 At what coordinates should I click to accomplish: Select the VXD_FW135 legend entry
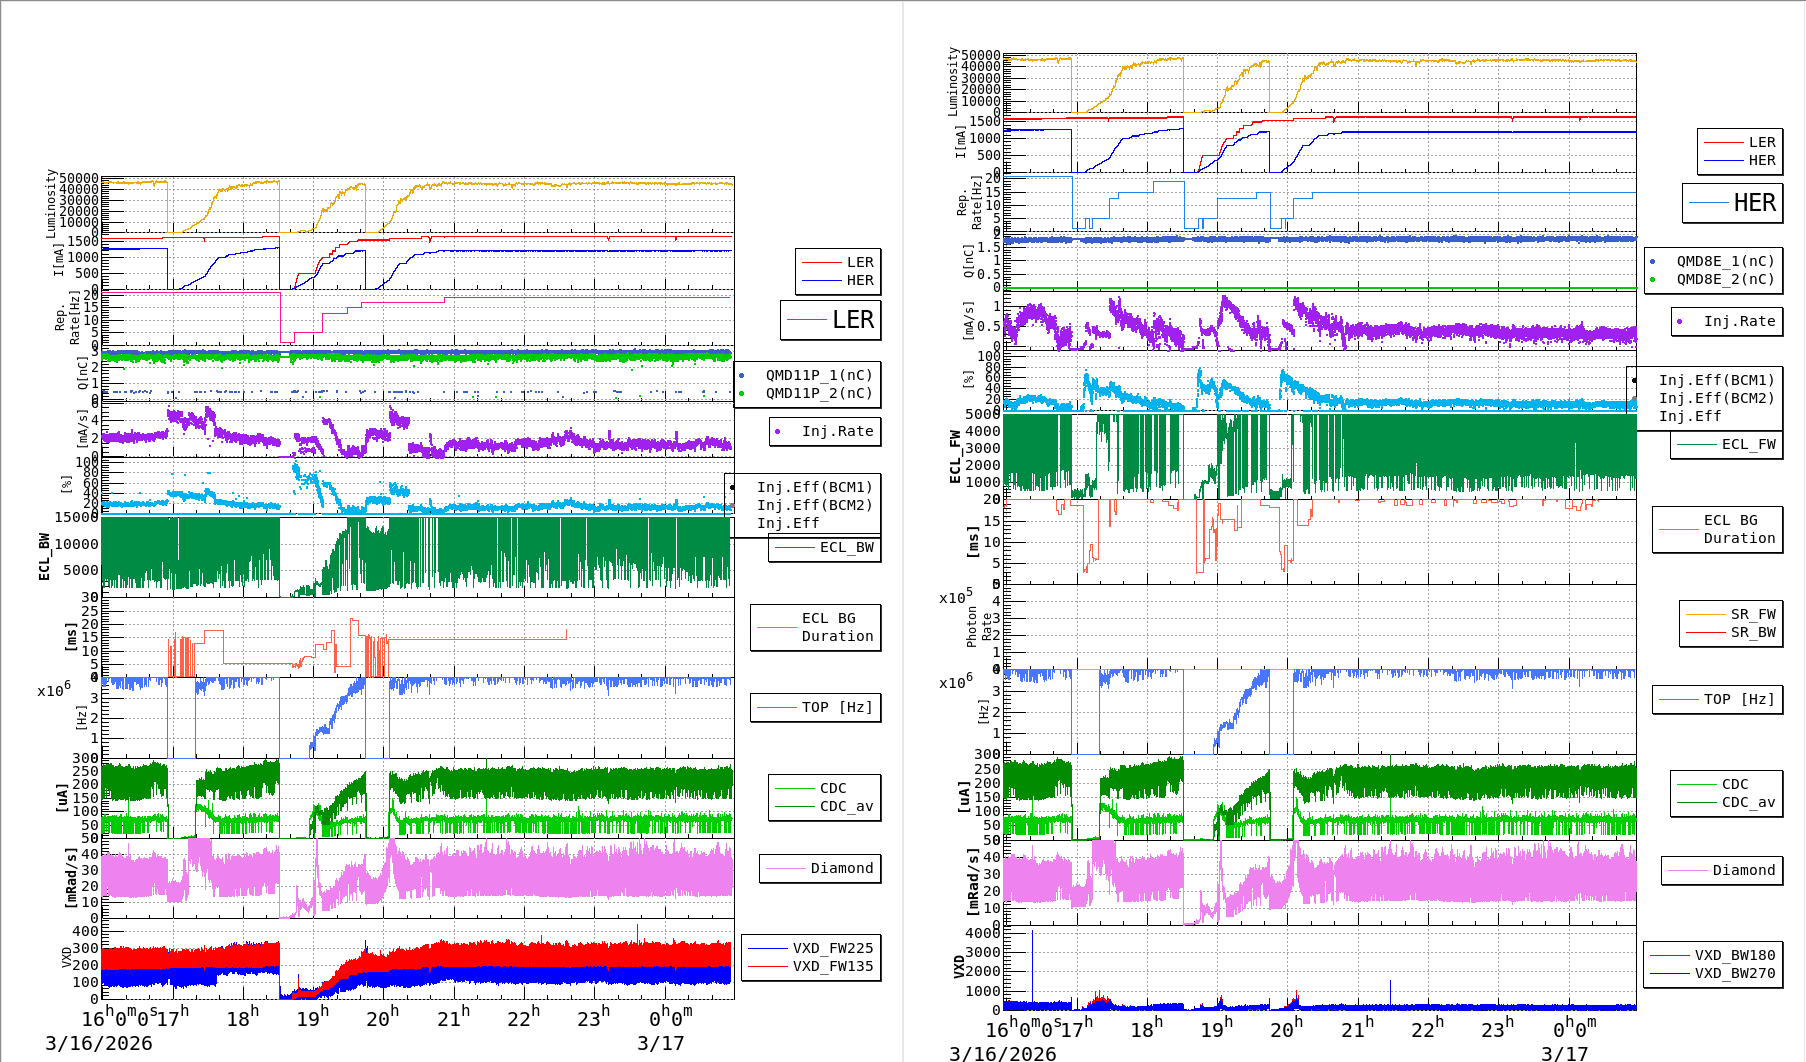(811, 966)
